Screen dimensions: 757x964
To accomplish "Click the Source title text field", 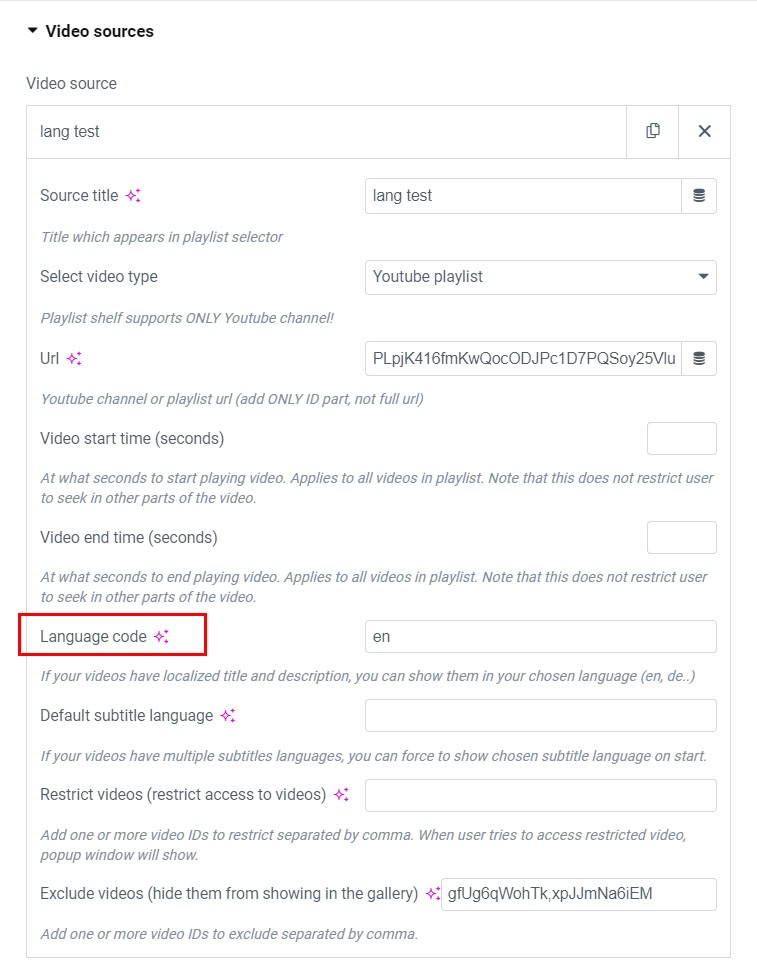I will tap(523, 196).
